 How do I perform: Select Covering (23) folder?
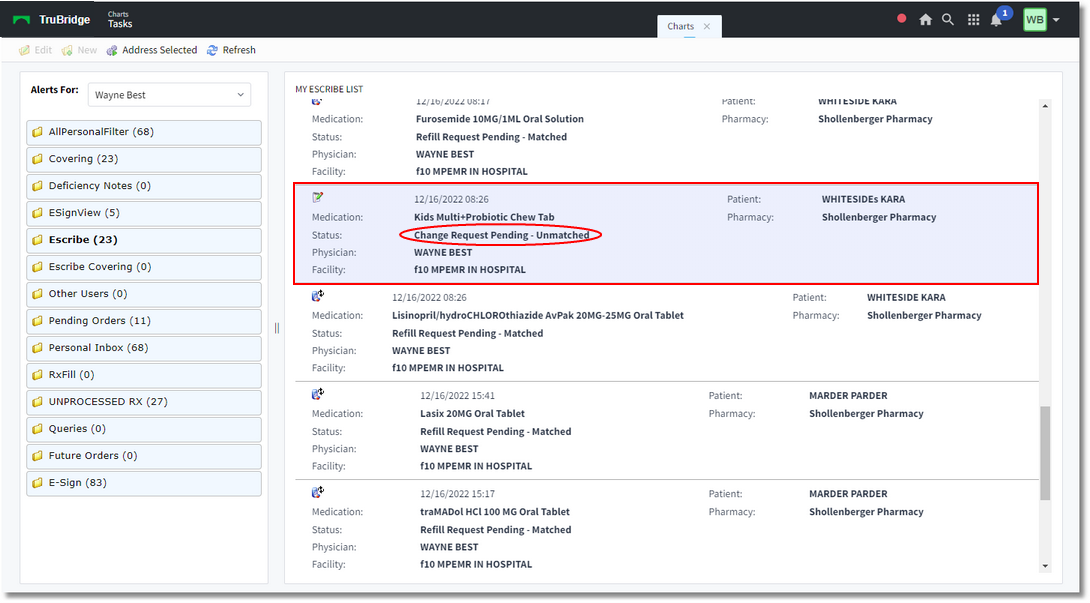(144, 159)
